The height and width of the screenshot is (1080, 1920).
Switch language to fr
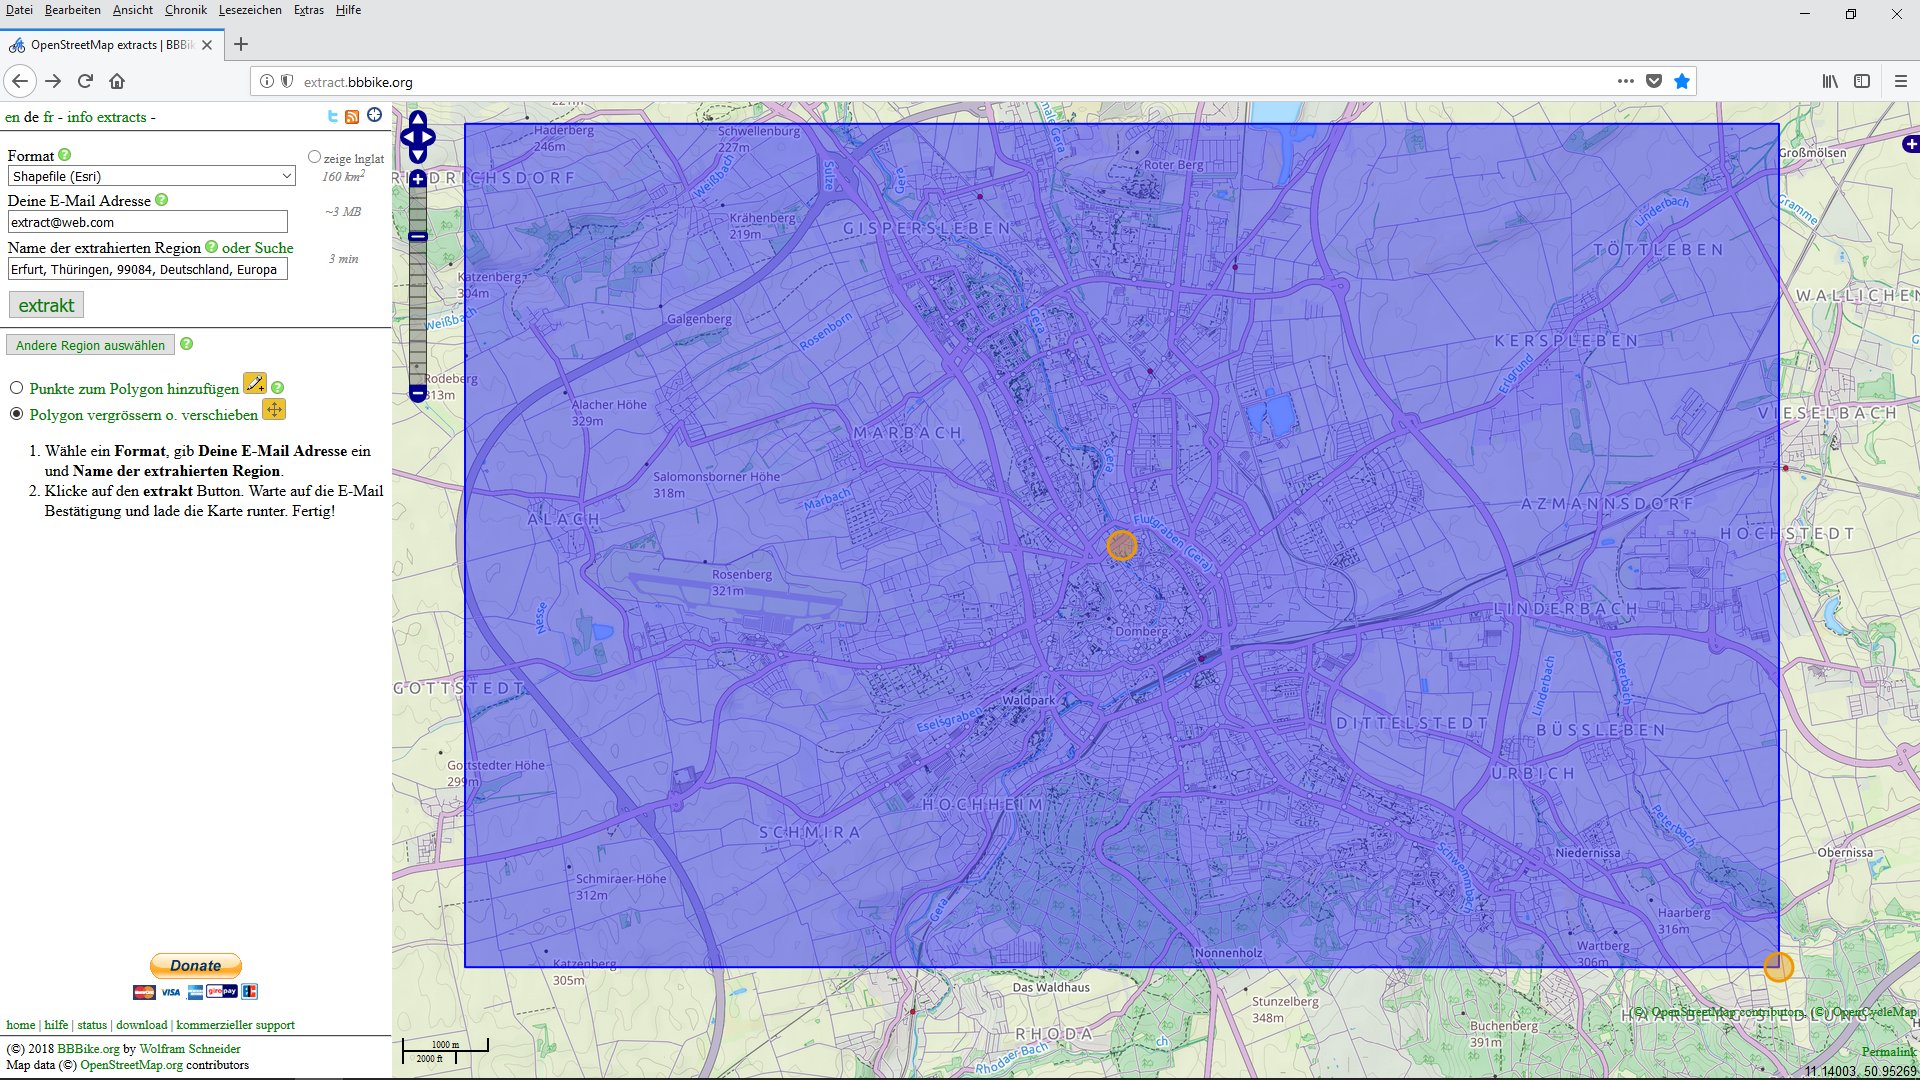48,117
